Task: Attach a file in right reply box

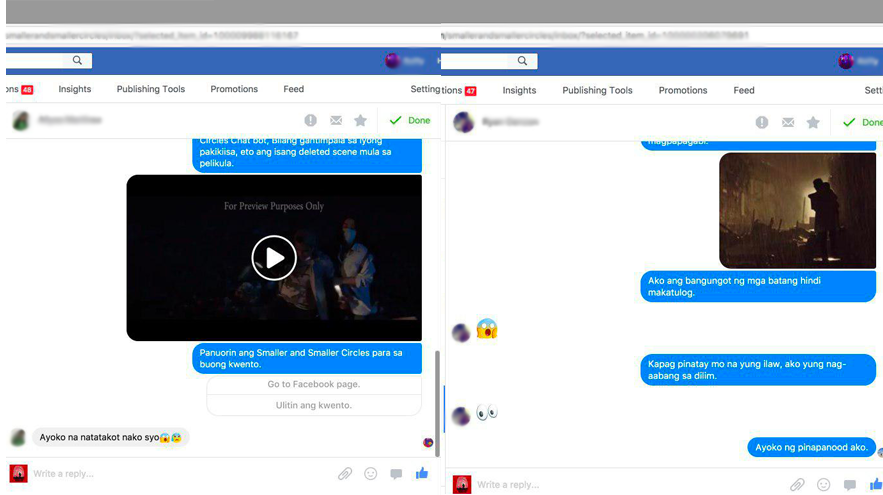Action: [797, 484]
